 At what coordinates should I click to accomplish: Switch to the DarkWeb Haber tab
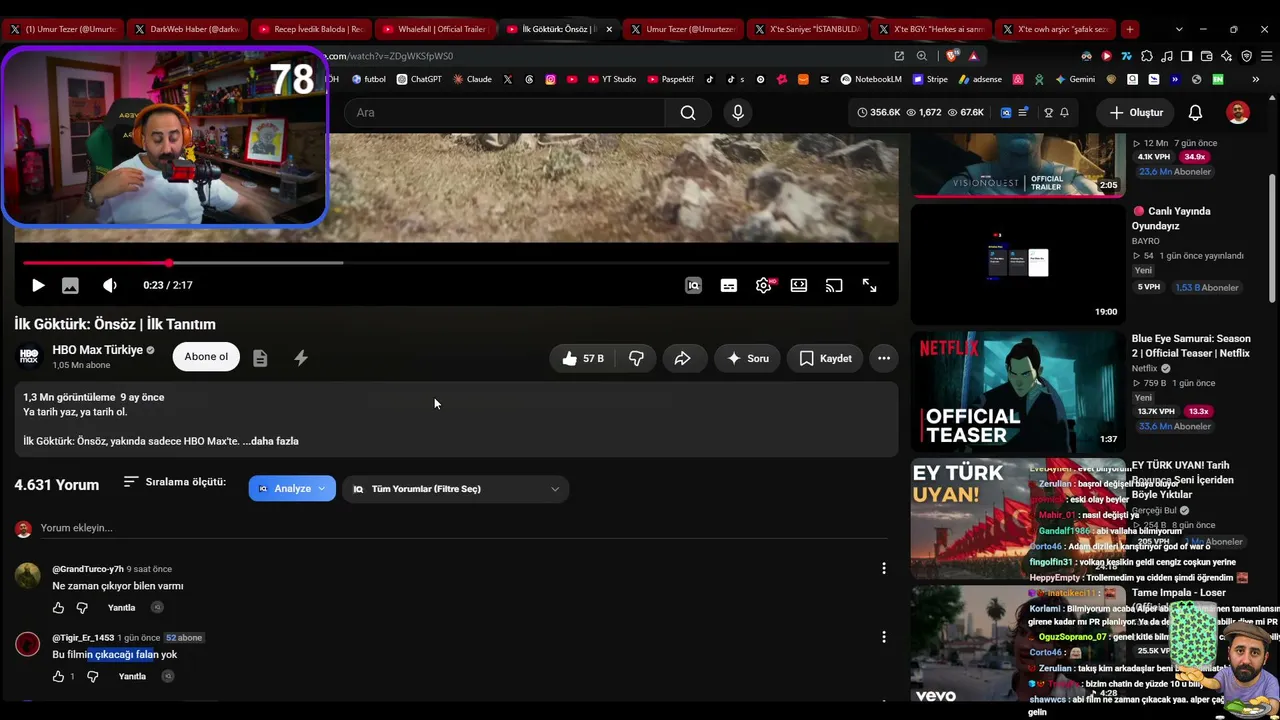tap(186, 29)
